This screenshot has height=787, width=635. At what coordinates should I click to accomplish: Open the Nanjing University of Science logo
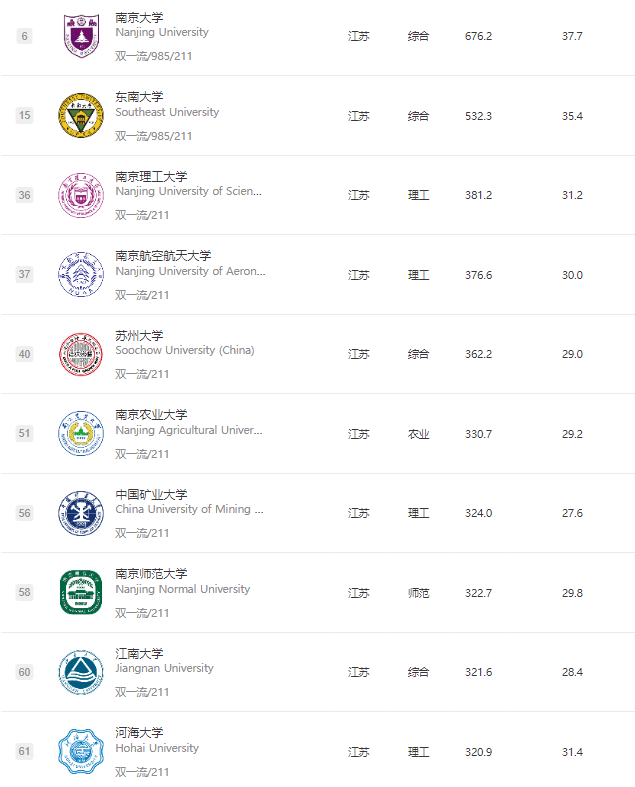tap(81, 195)
